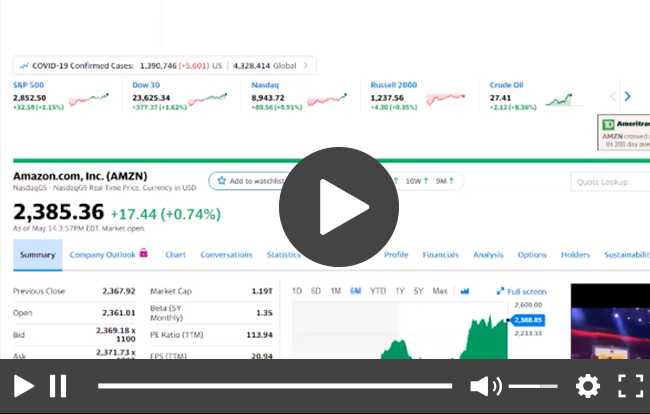
Task: Click the video progress seek bar
Action: [x=275, y=386]
